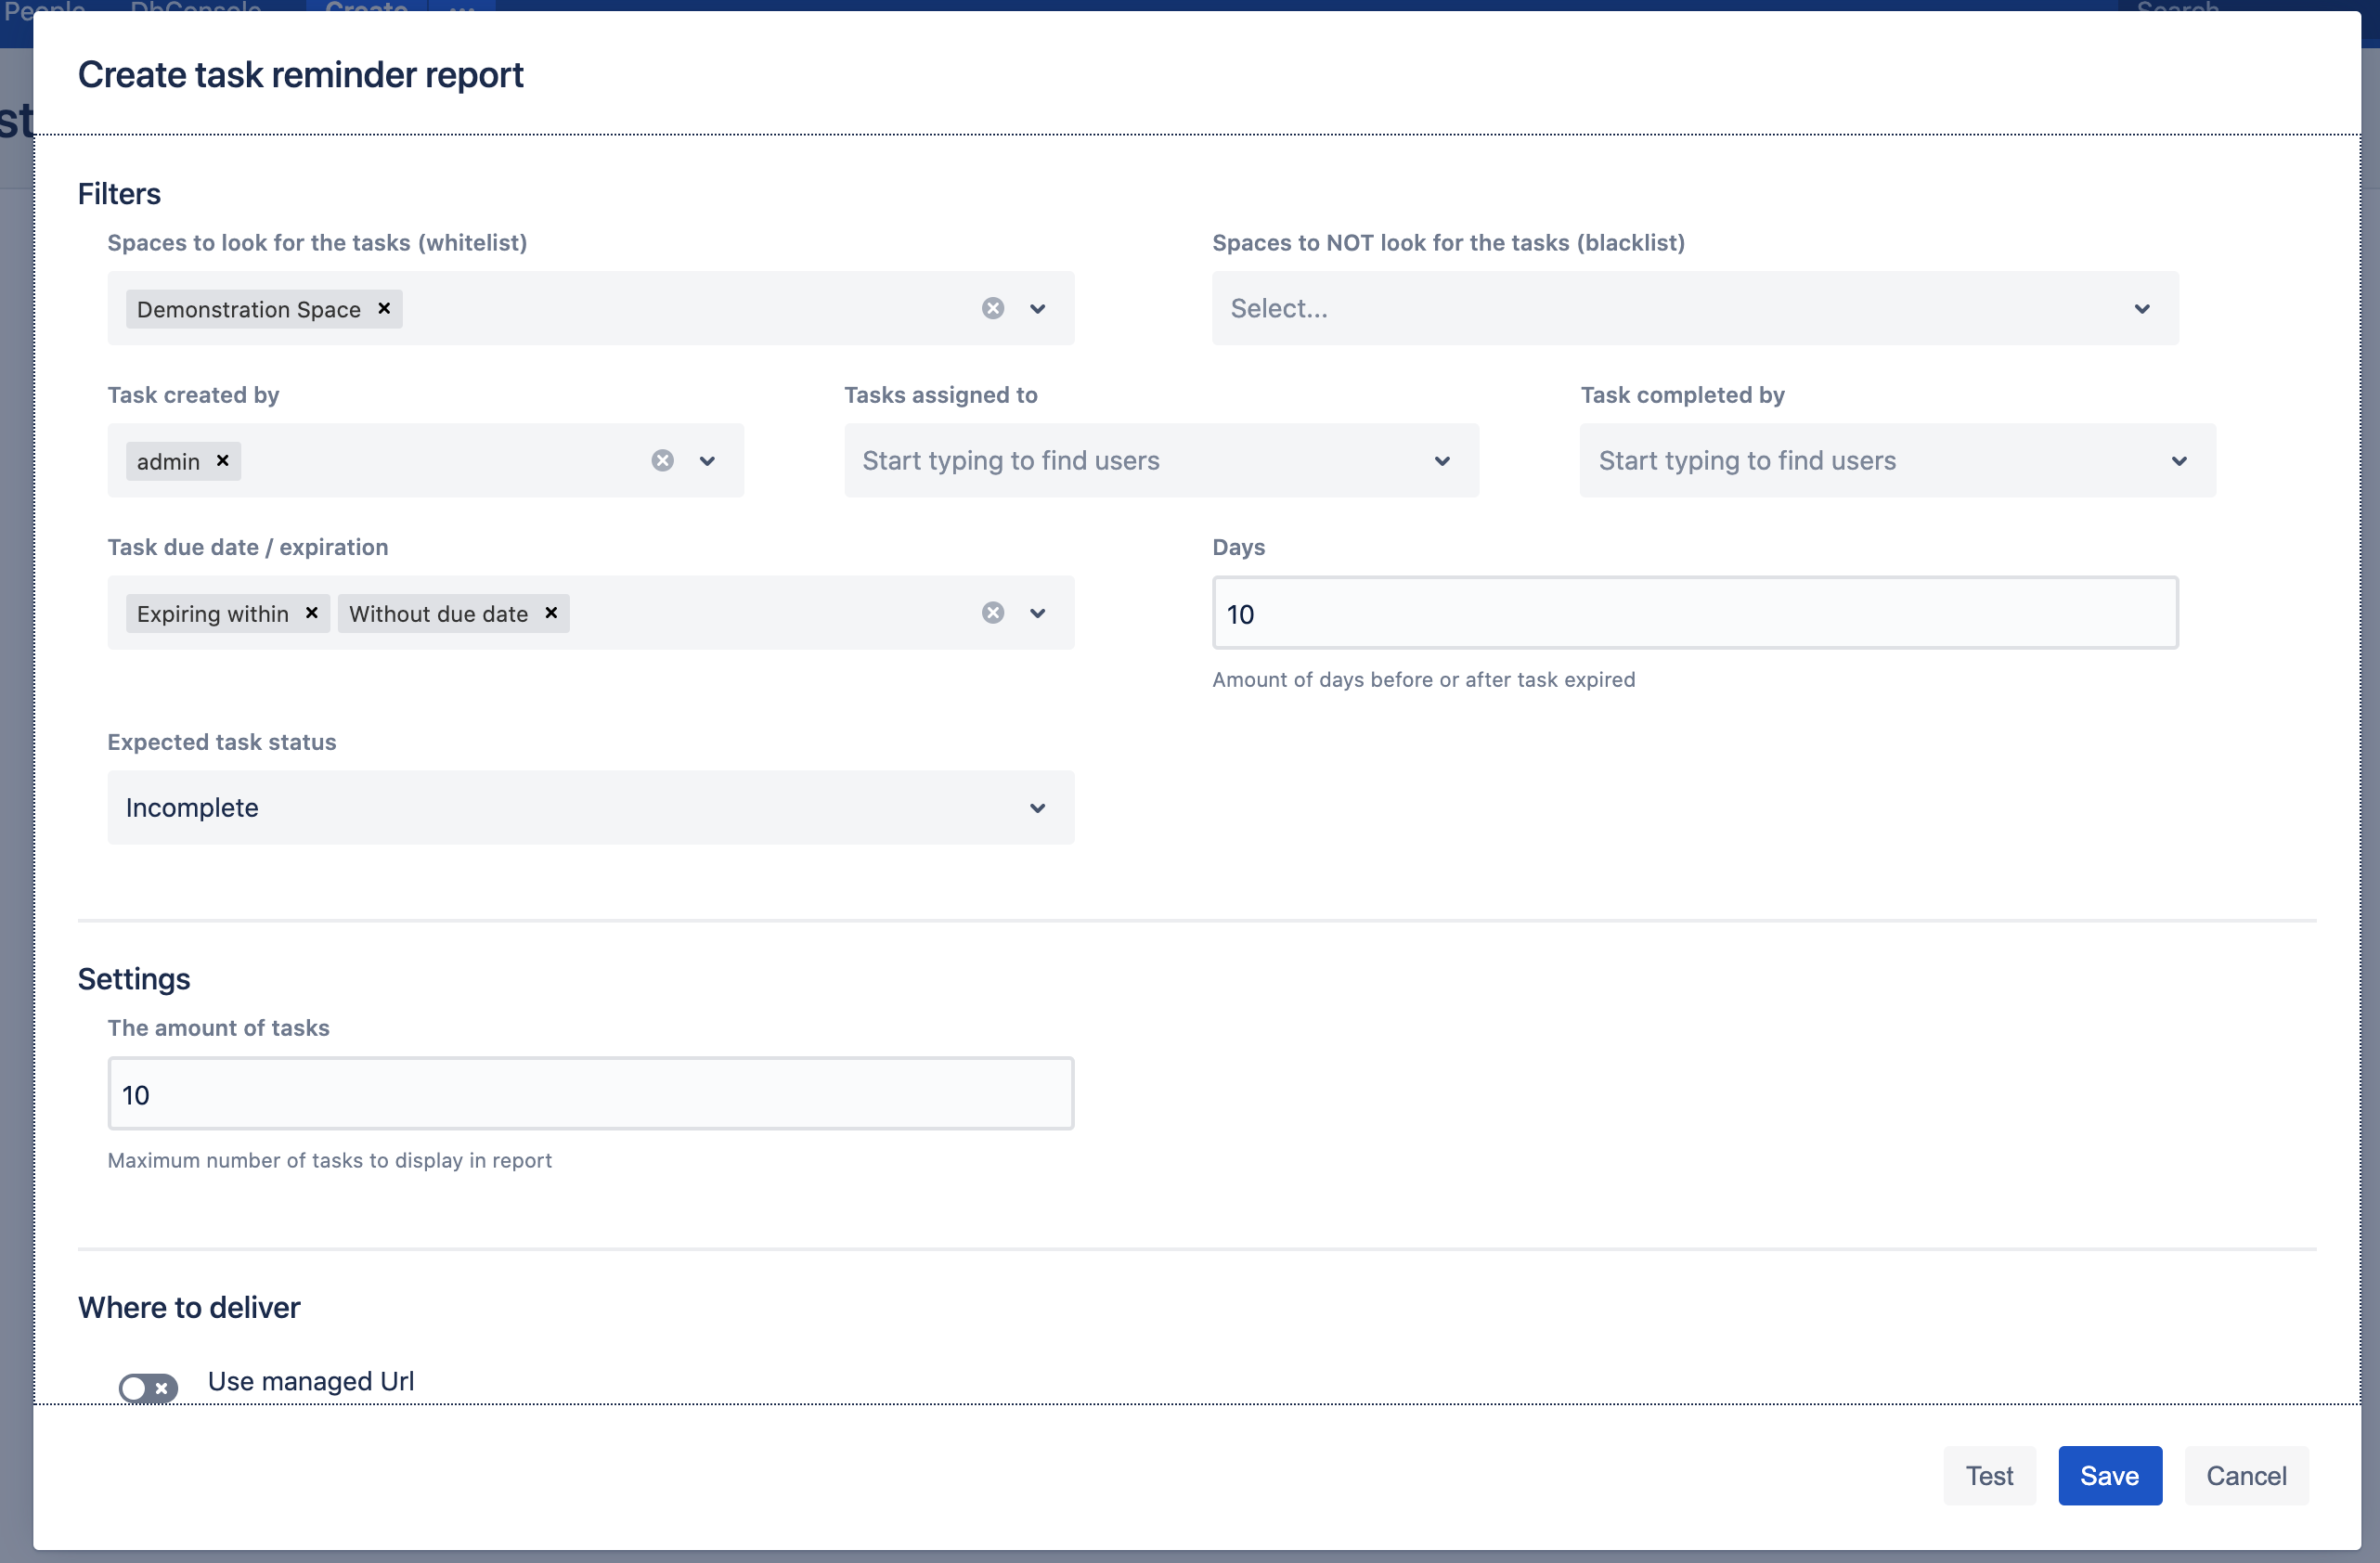The width and height of the screenshot is (2380, 1563).
Task: Focus the Days input field
Action: tap(1694, 613)
